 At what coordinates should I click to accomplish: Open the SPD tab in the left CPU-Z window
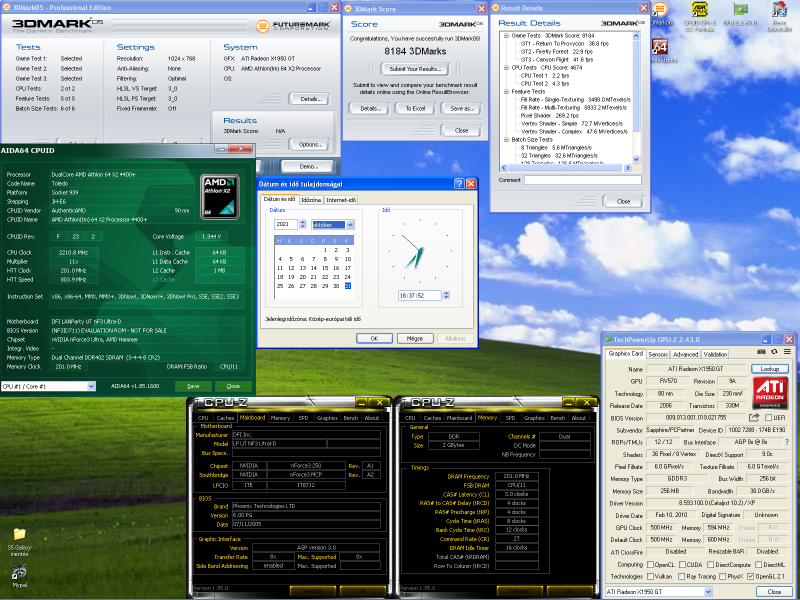(x=304, y=418)
